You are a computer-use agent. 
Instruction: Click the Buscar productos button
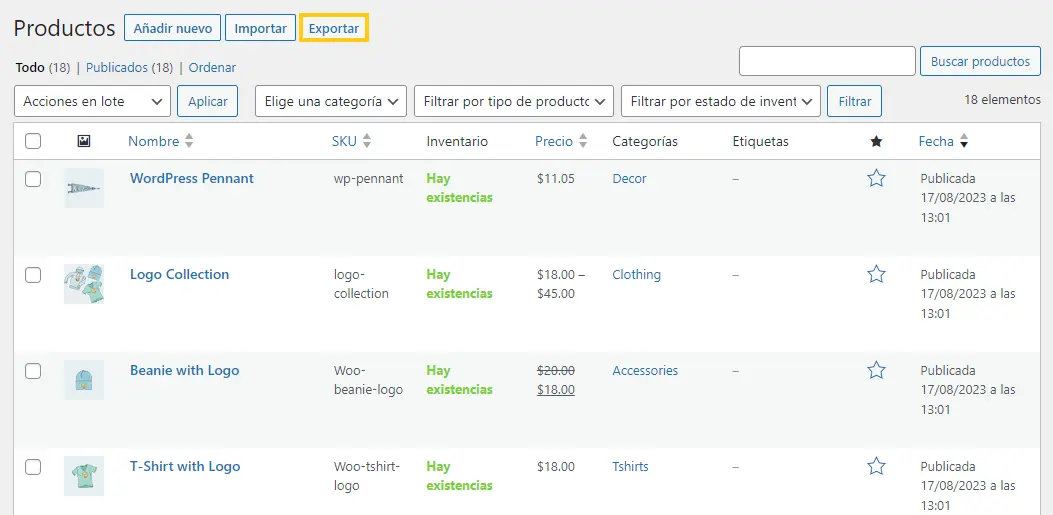[x=980, y=62]
